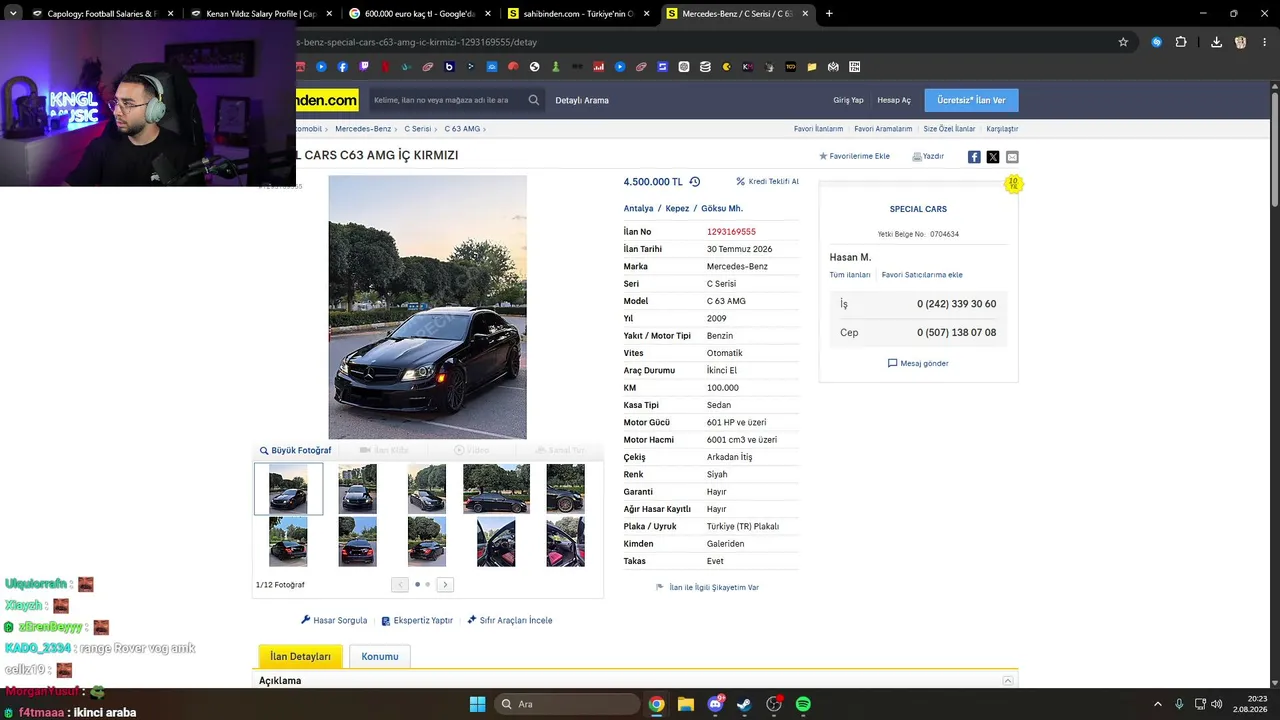Open the tab search dropdown in Chrome
Screen dimensions: 1280x720
(x=13, y=14)
